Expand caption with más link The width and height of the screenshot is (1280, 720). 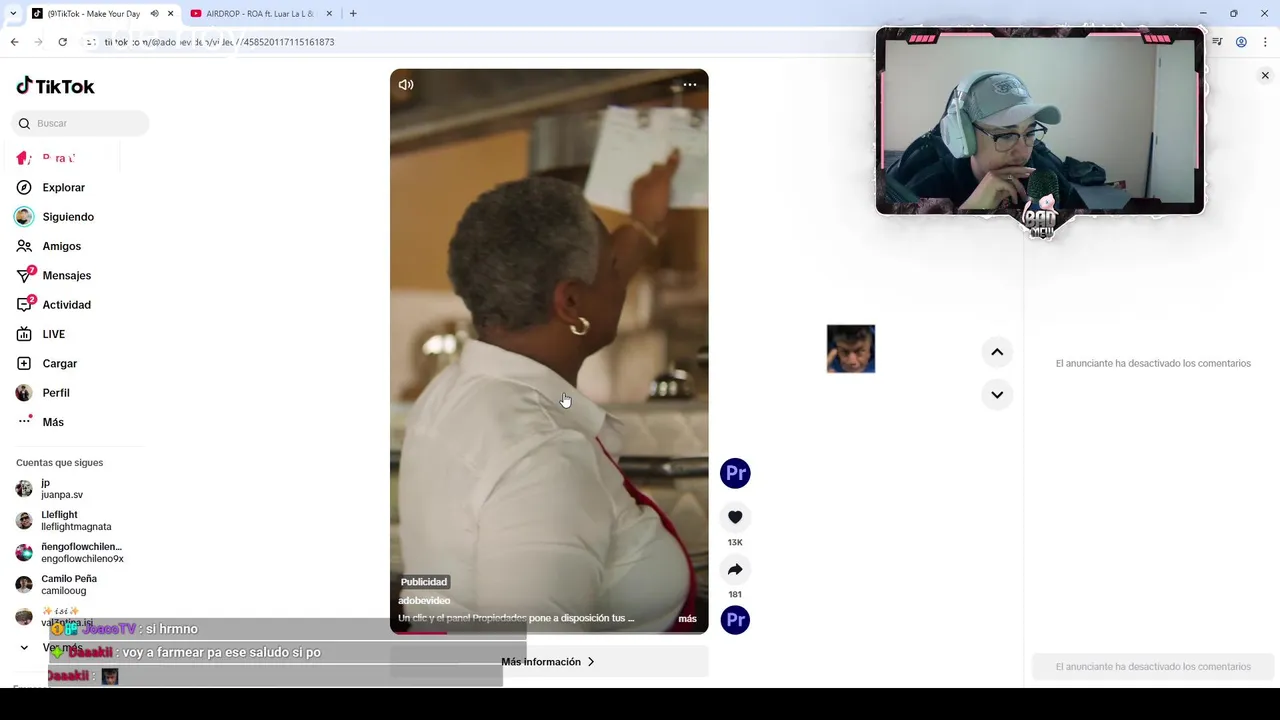point(688,619)
